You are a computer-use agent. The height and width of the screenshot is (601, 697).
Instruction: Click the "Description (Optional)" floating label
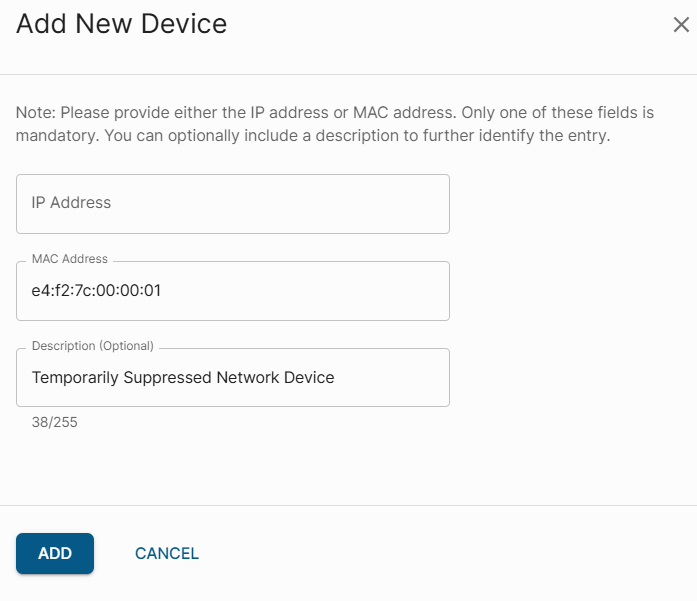[93, 346]
